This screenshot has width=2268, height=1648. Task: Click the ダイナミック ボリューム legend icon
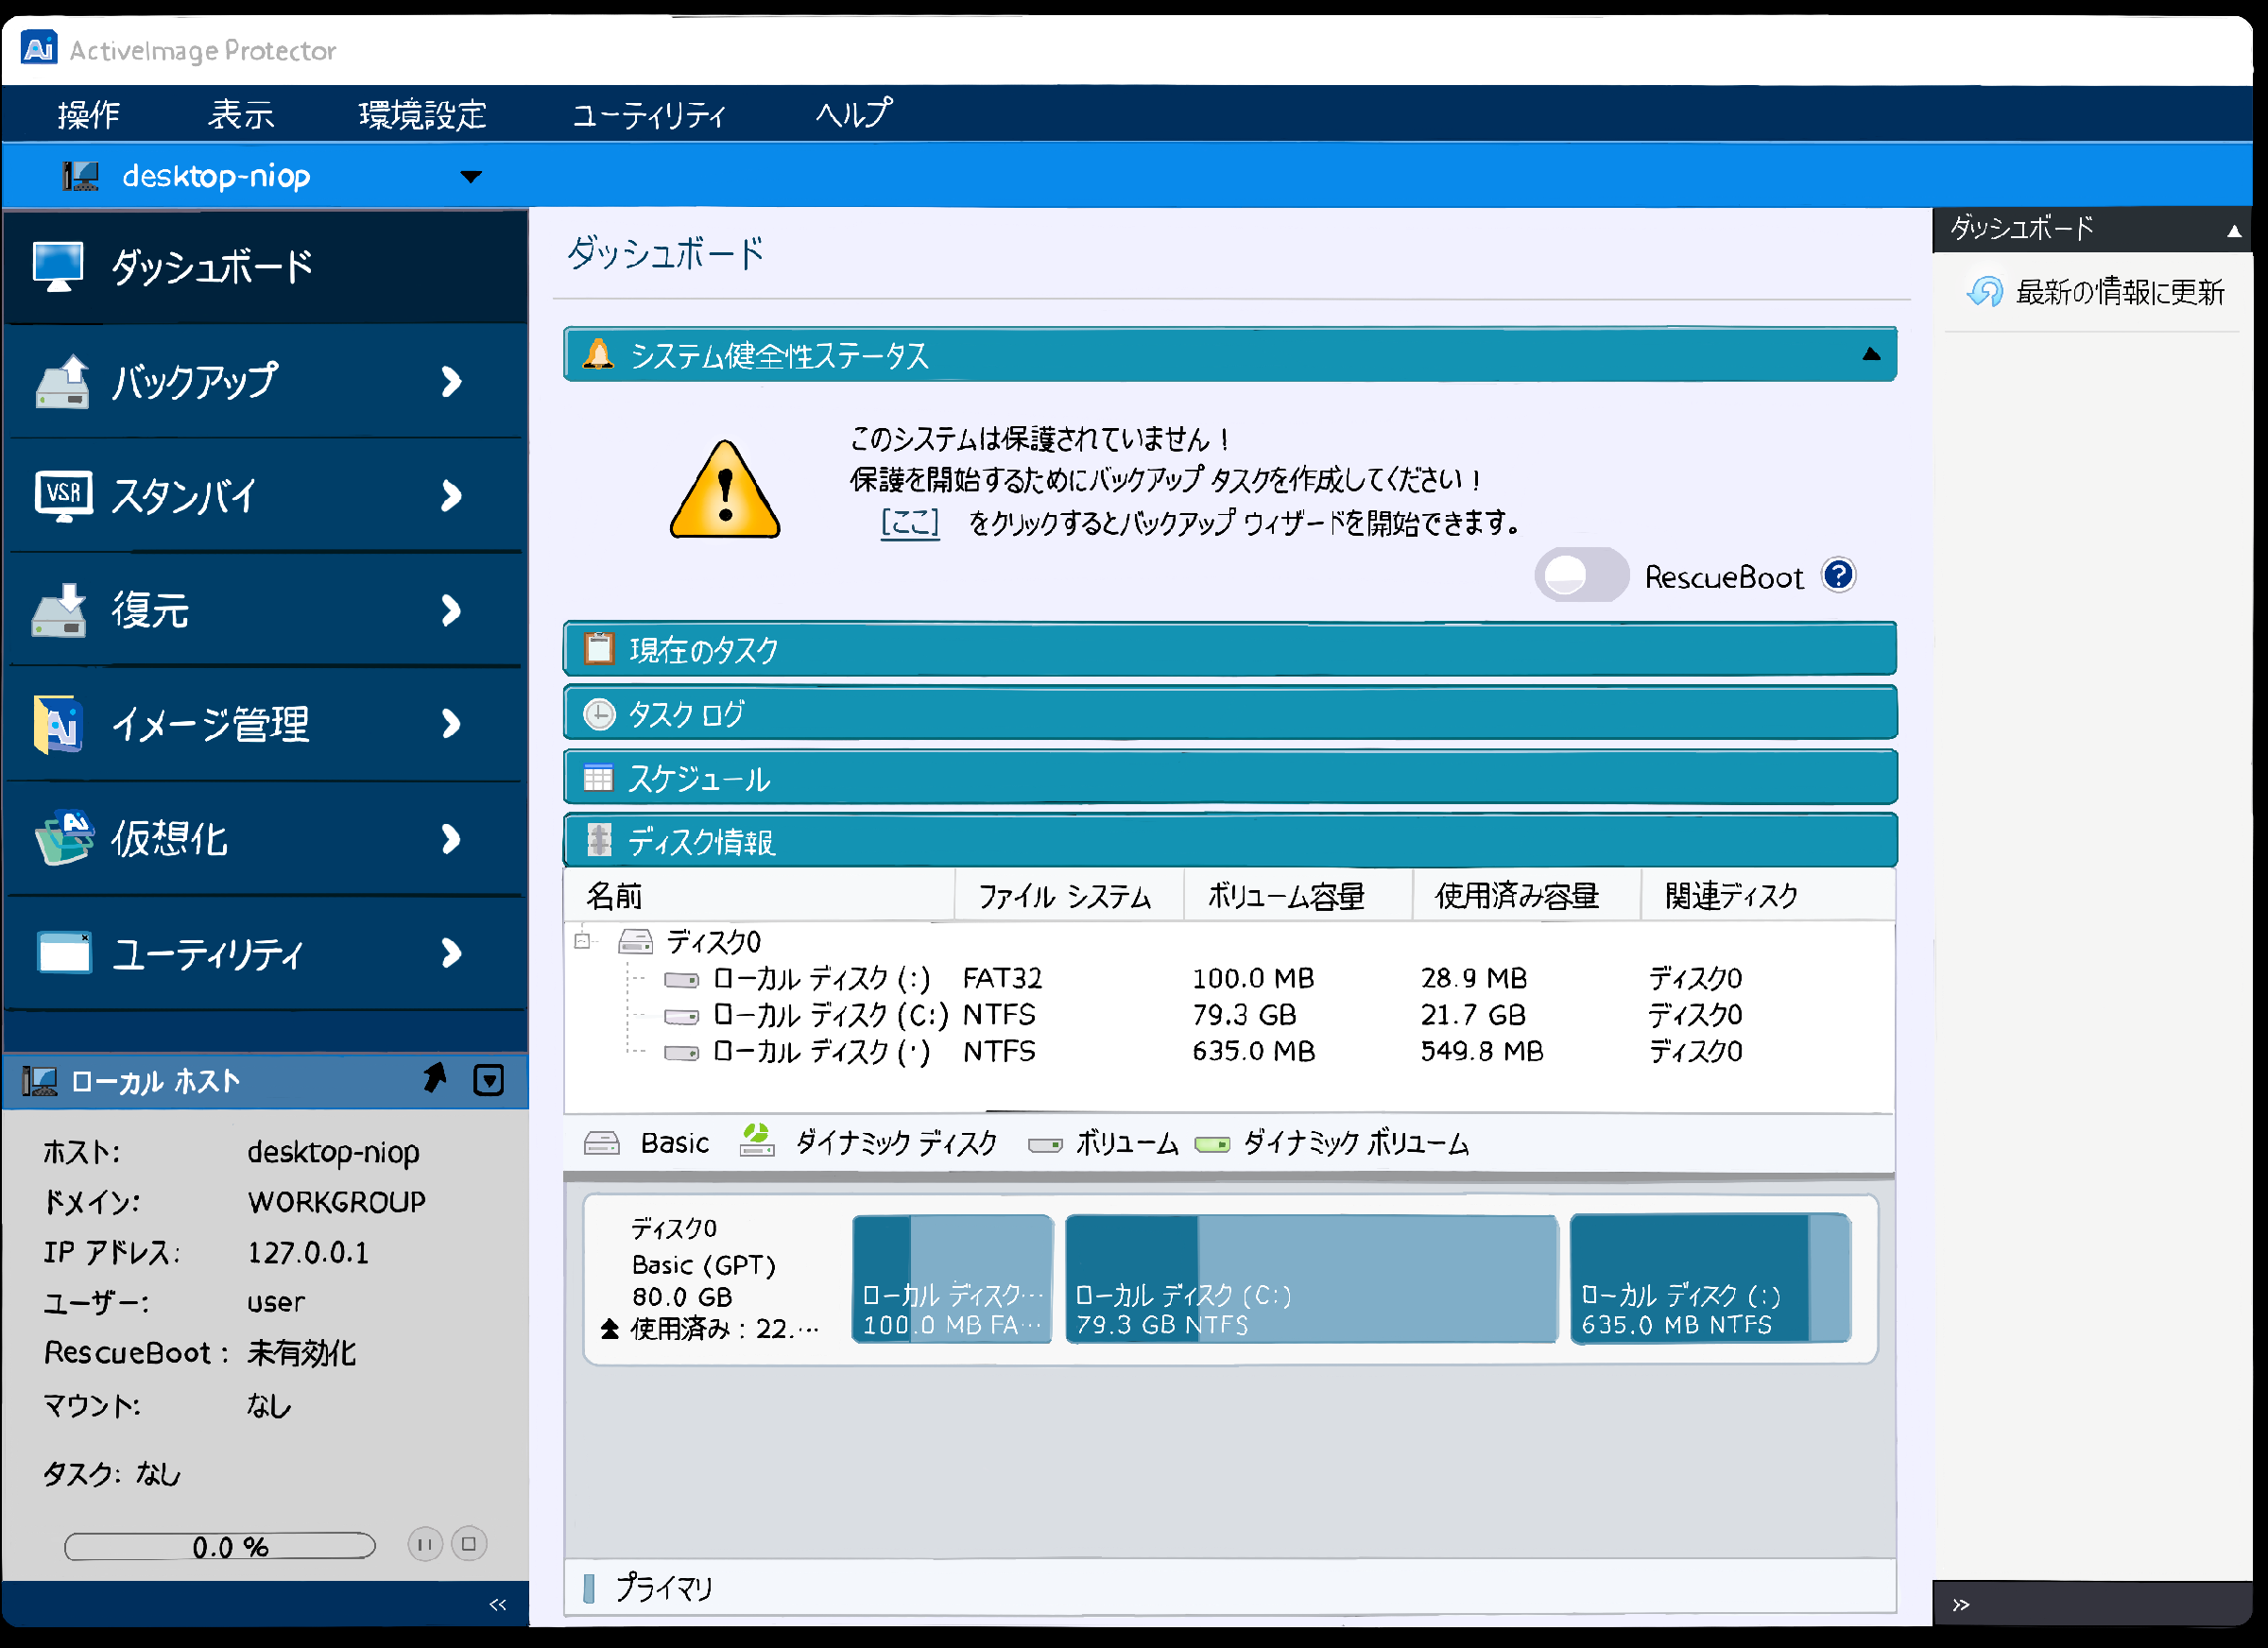point(1212,1144)
